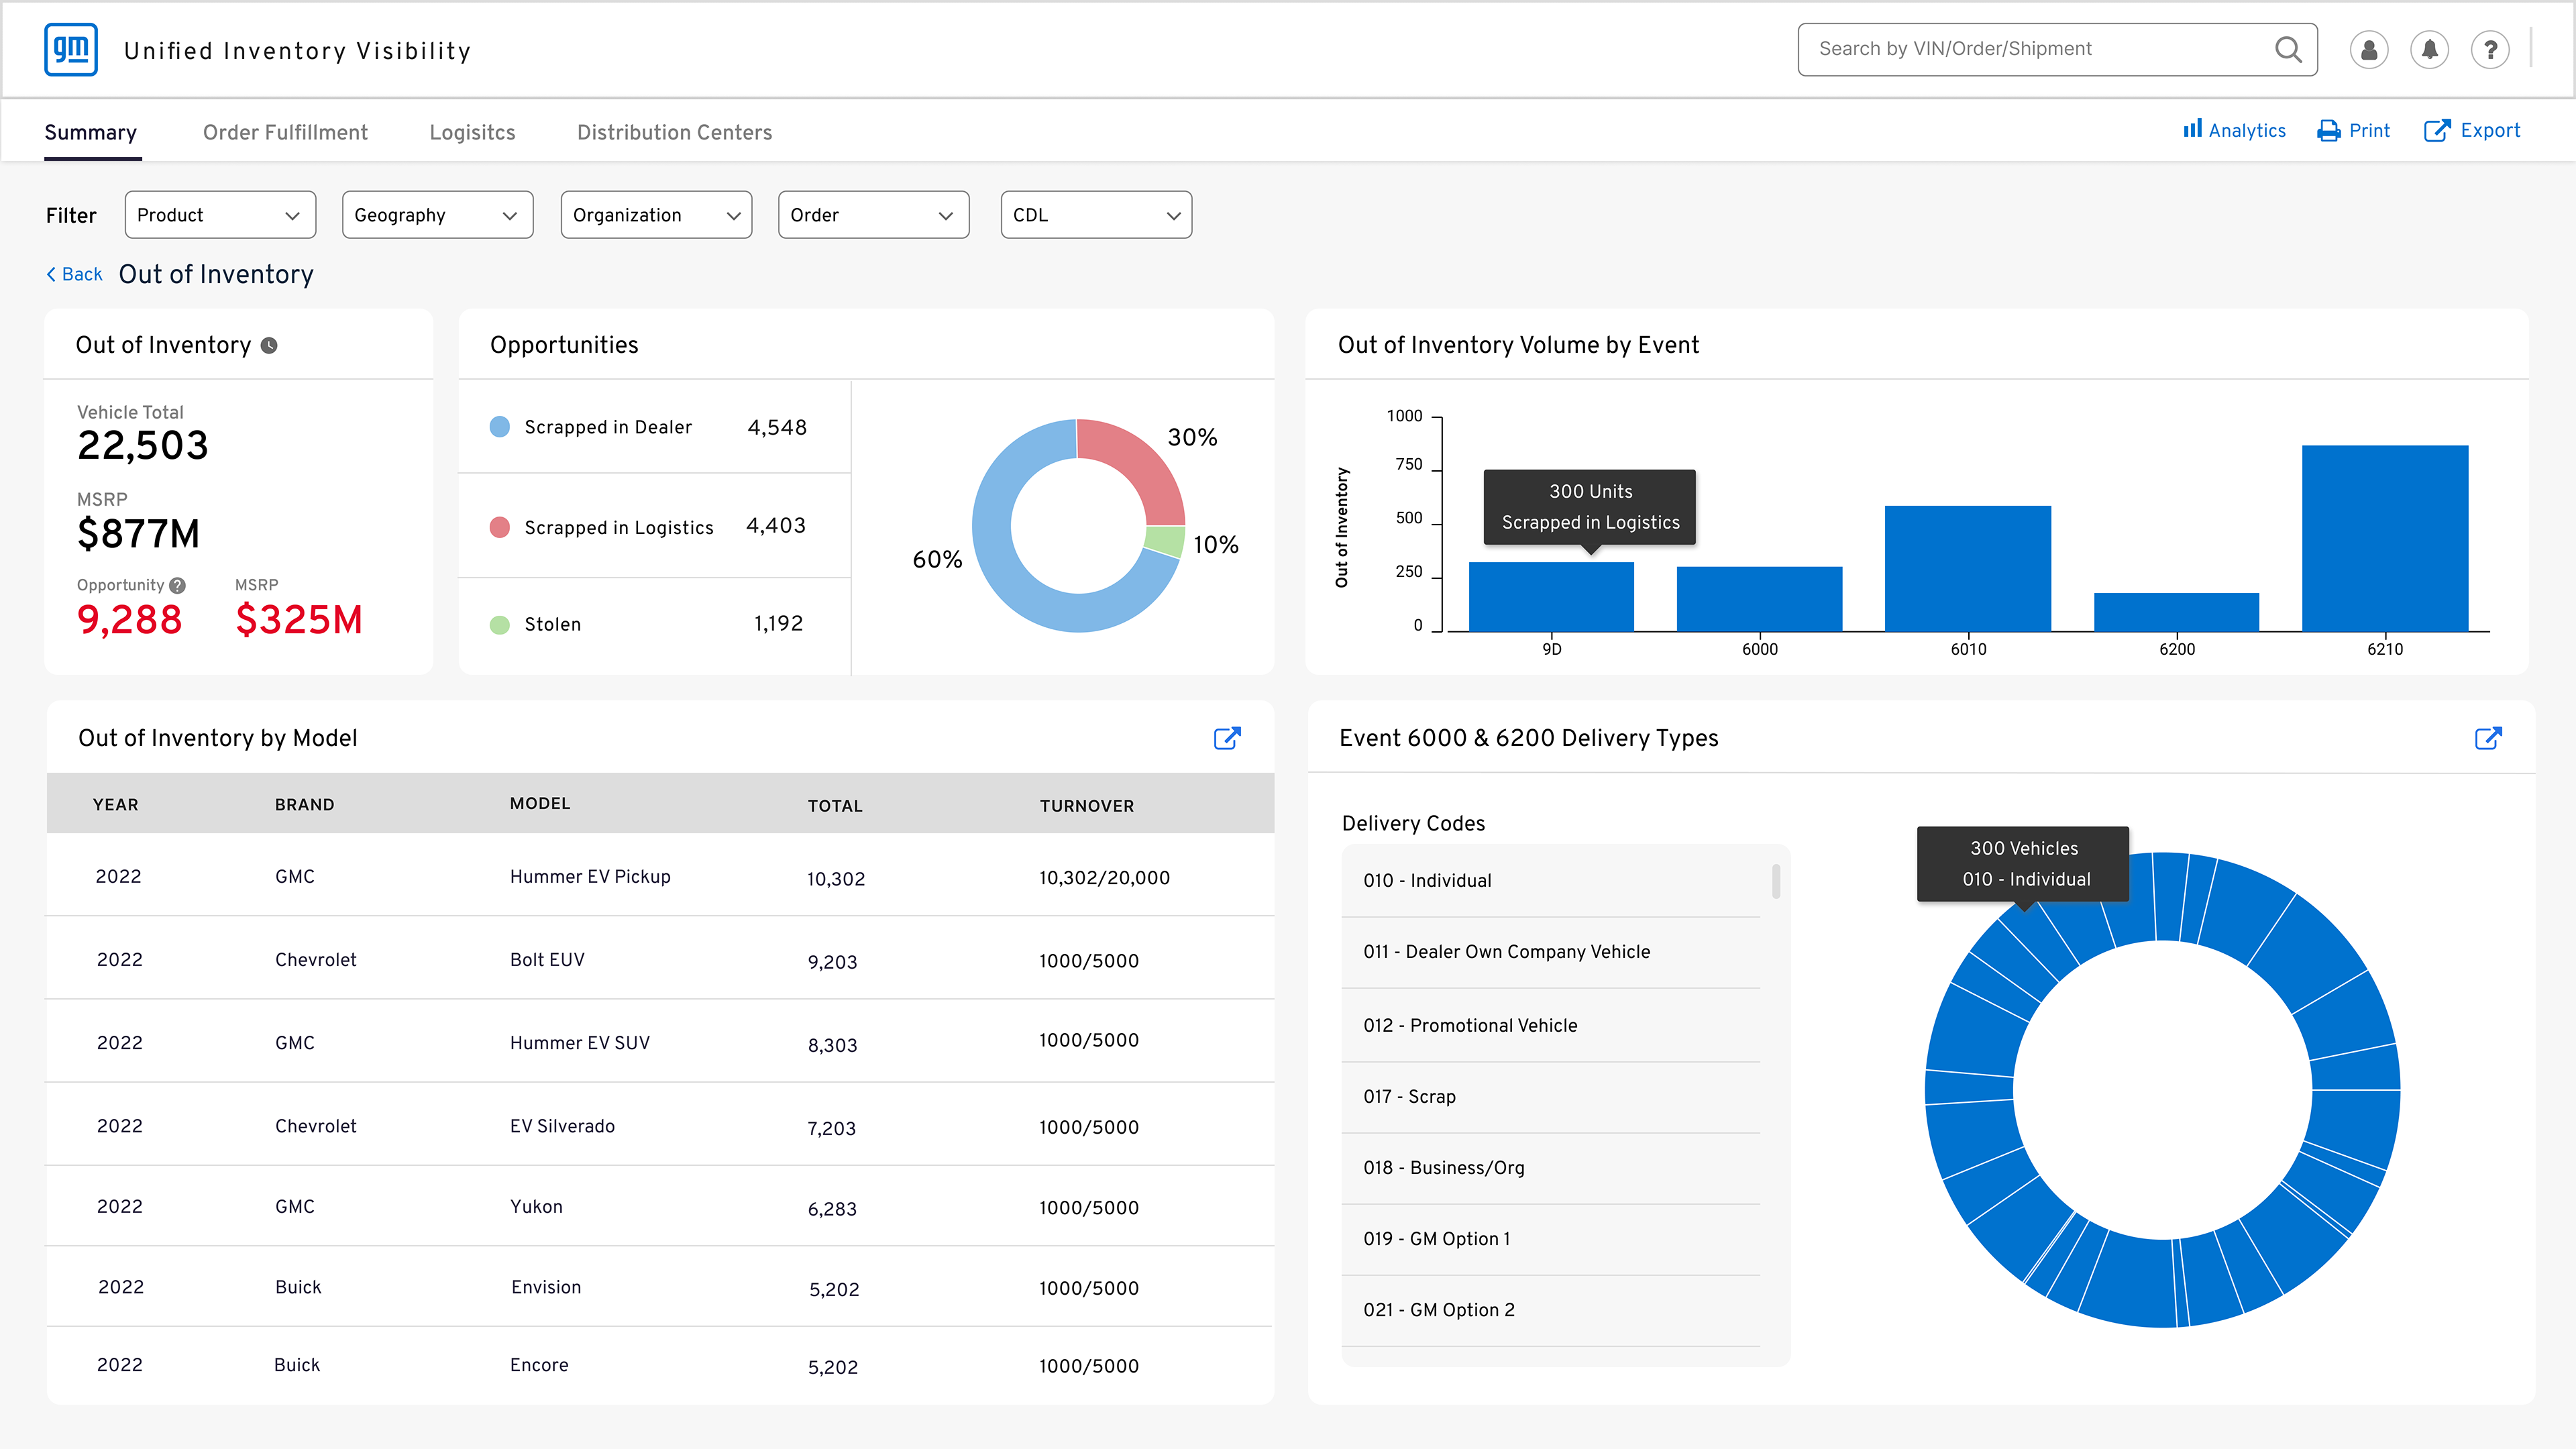The image size is (2576, 1449).
Task: Sort by the TOTAL column header
Action: tap(835, 806)
